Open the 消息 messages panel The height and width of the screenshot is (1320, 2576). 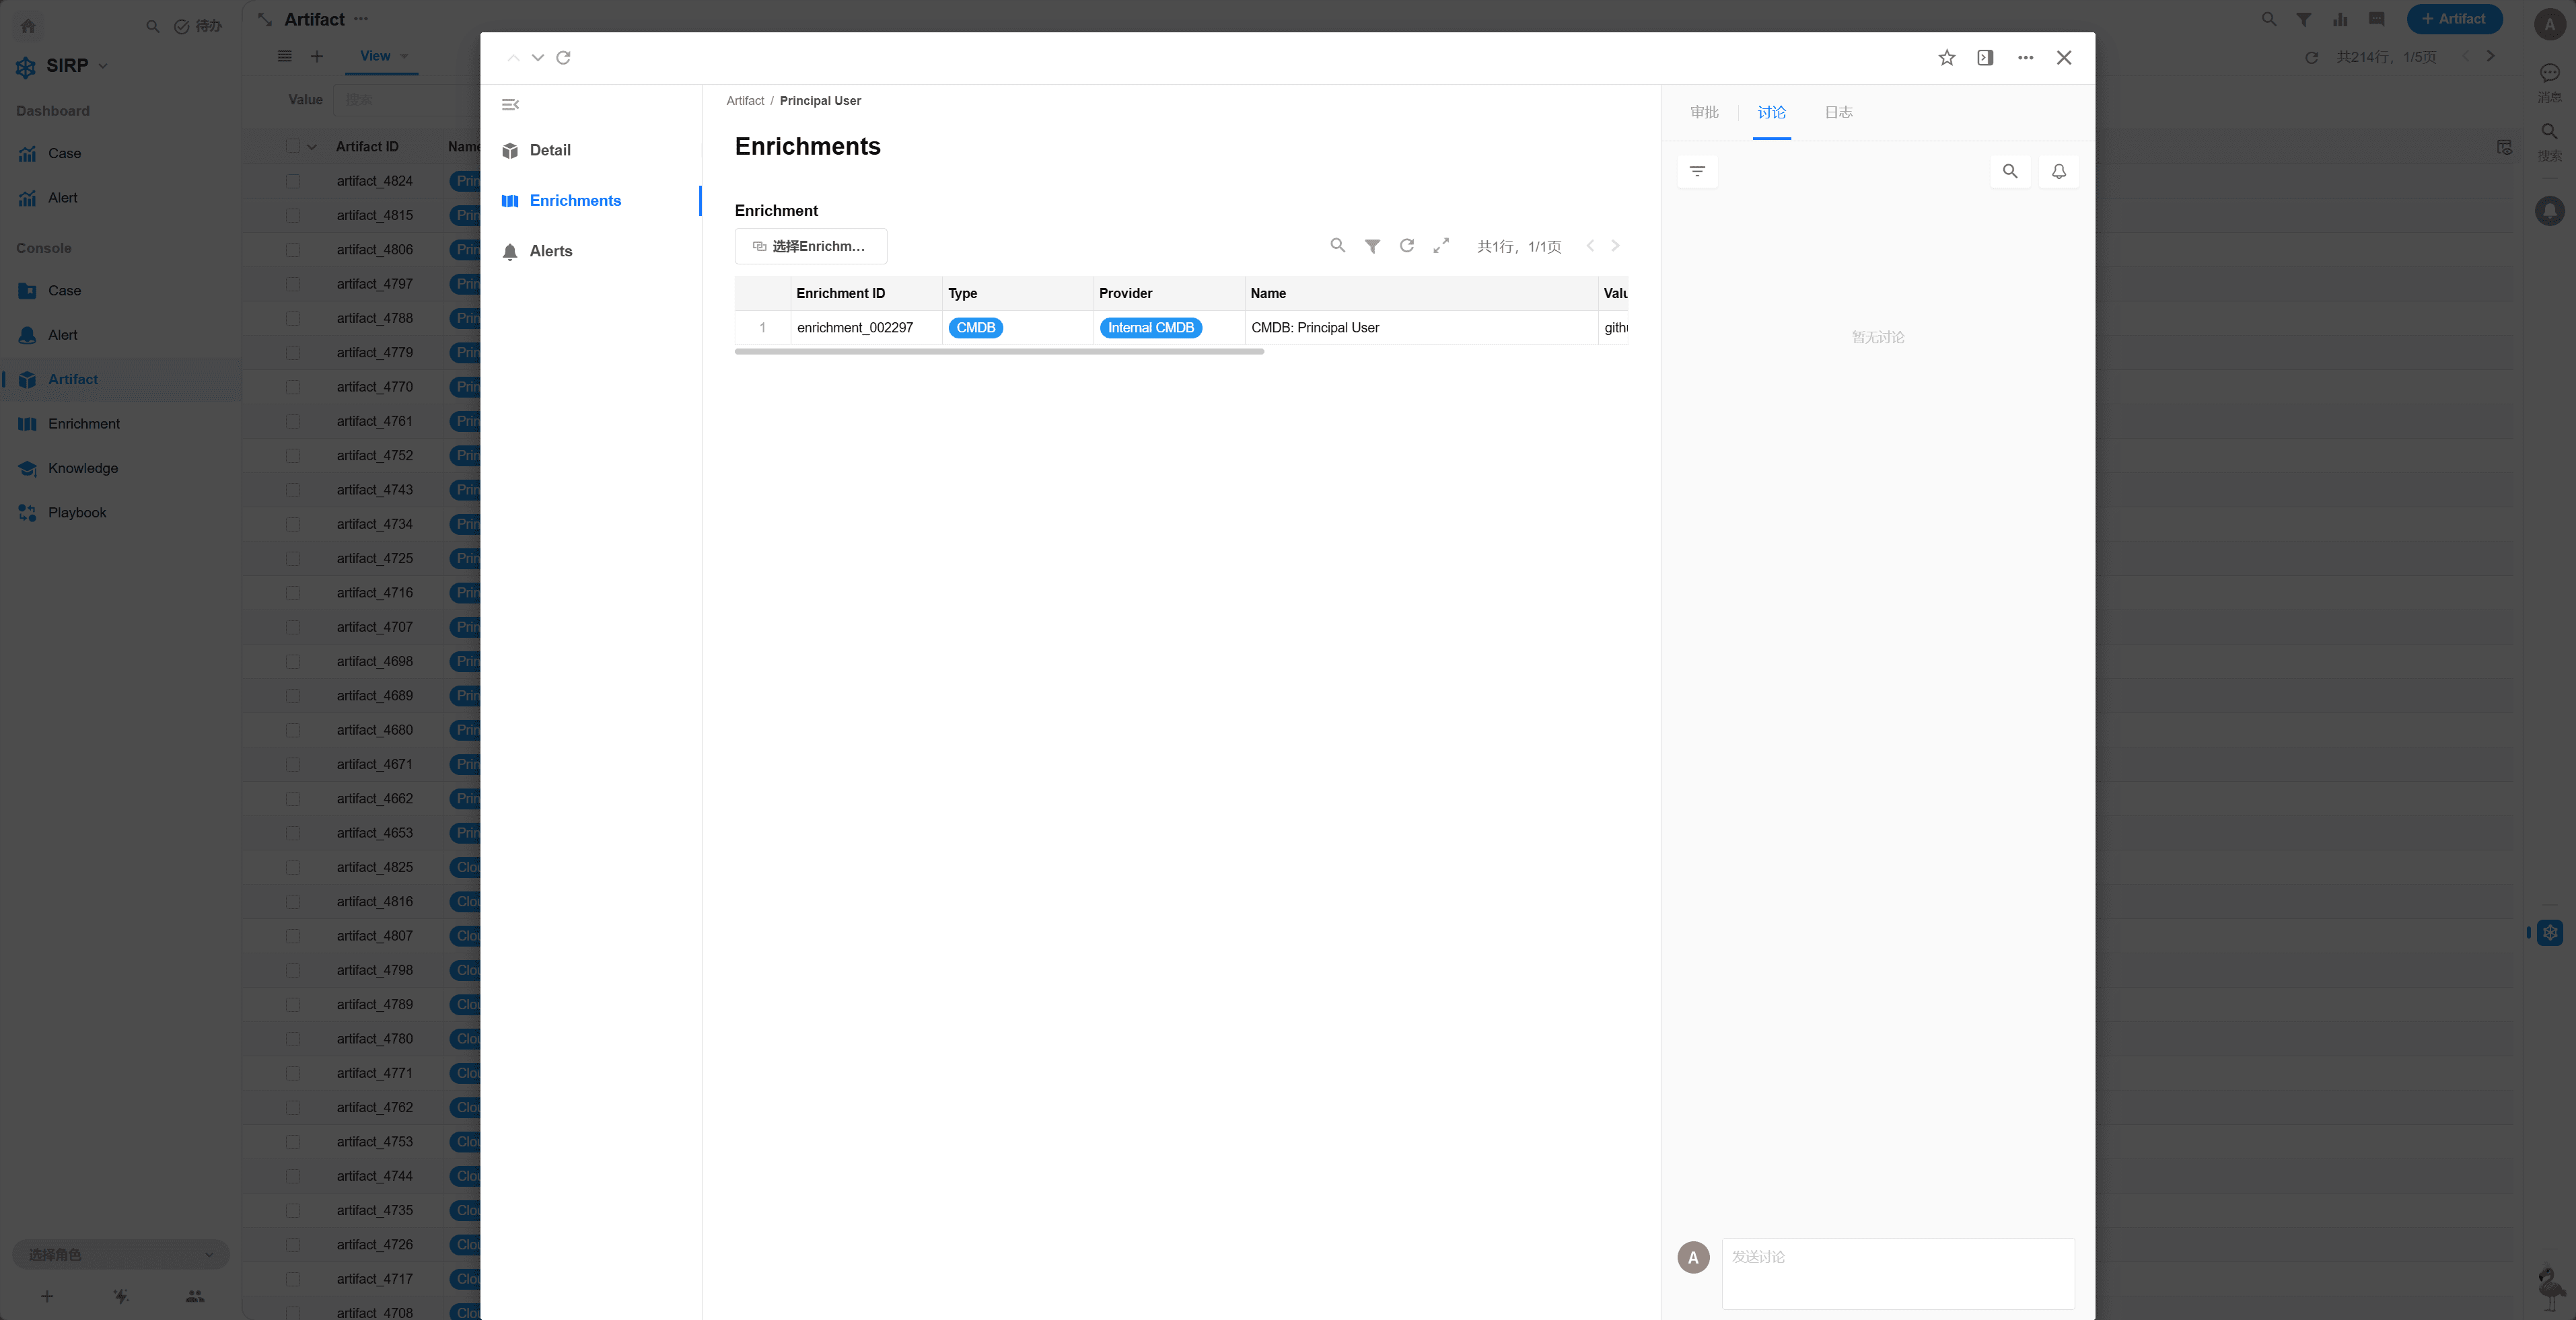2550,82
